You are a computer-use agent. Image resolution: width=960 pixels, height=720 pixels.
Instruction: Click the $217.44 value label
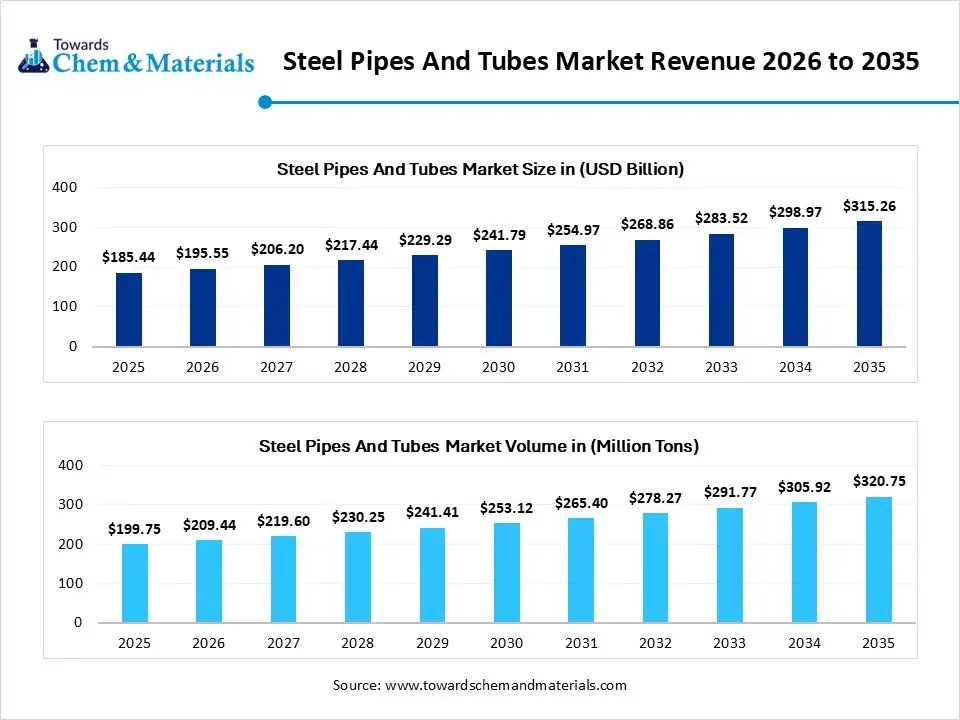(351, 245)
